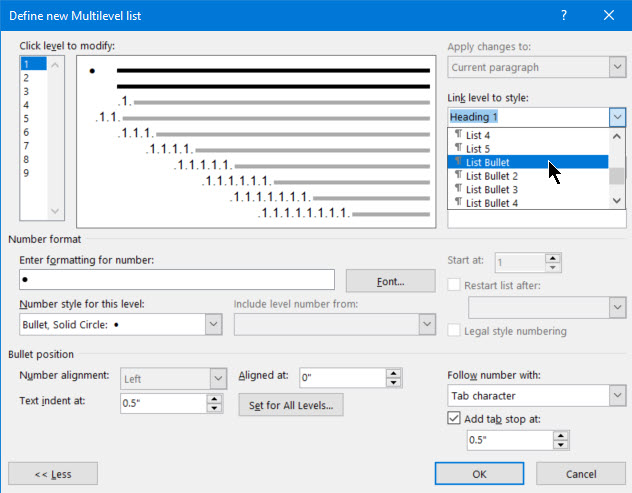Click the Heading 1 style field
Screen dimensions: 632x493
(x=528, y=117)
